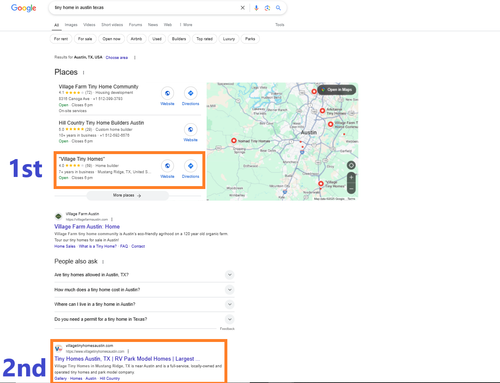The height and width of the screenshot is (383, 500).
Task: Open the Hill Country Tiny Home Builders Austin listing
Action: coord(101,123)
